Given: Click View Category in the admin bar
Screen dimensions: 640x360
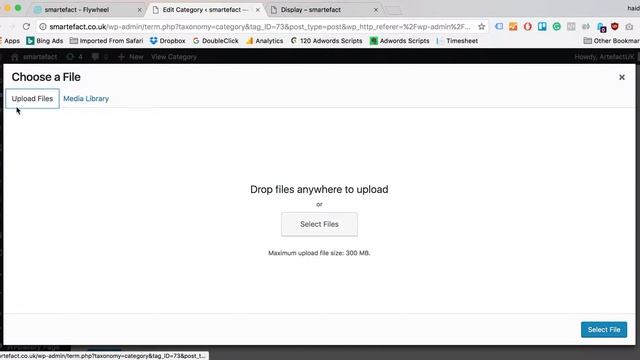Looking at the screenshot, I should tap(174, 57).
